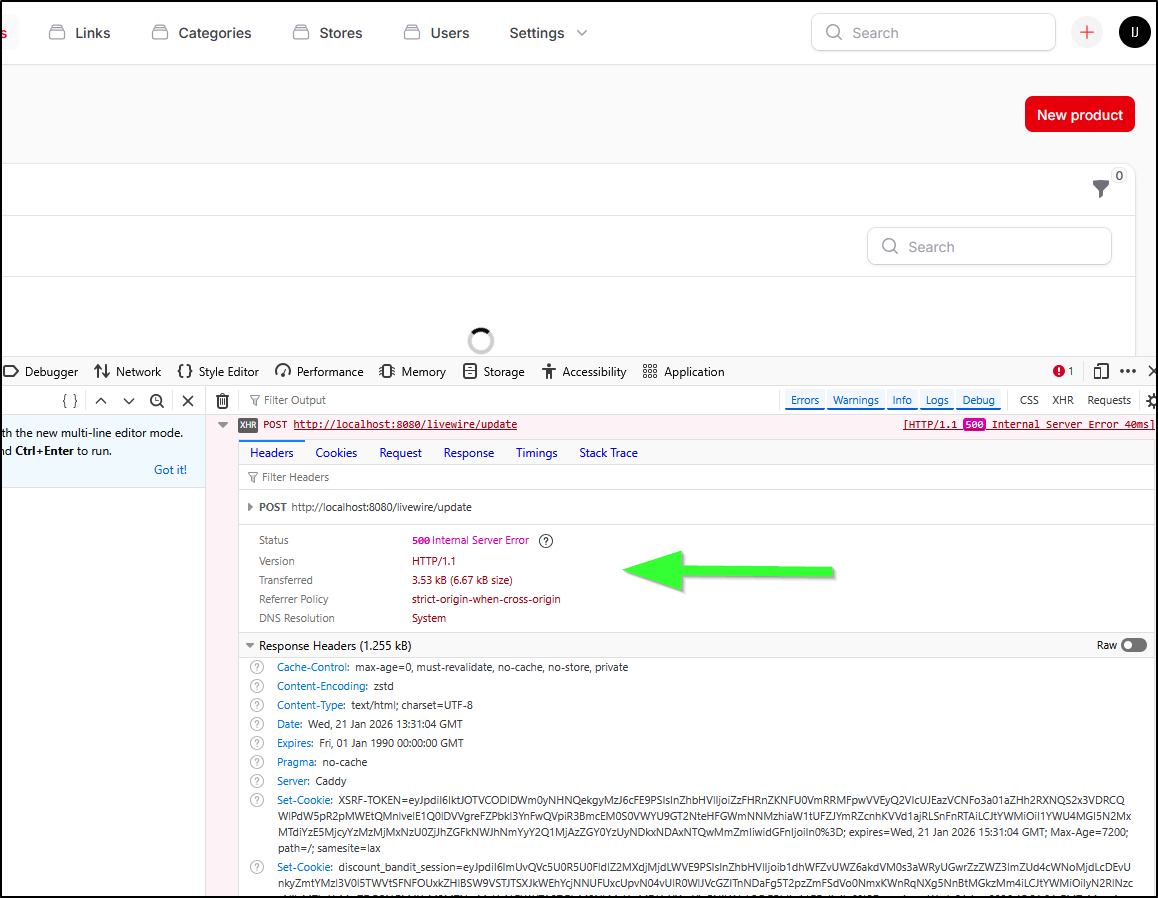
Task: Open the Settings dropdown menu
Action: (x=548, y=33)
